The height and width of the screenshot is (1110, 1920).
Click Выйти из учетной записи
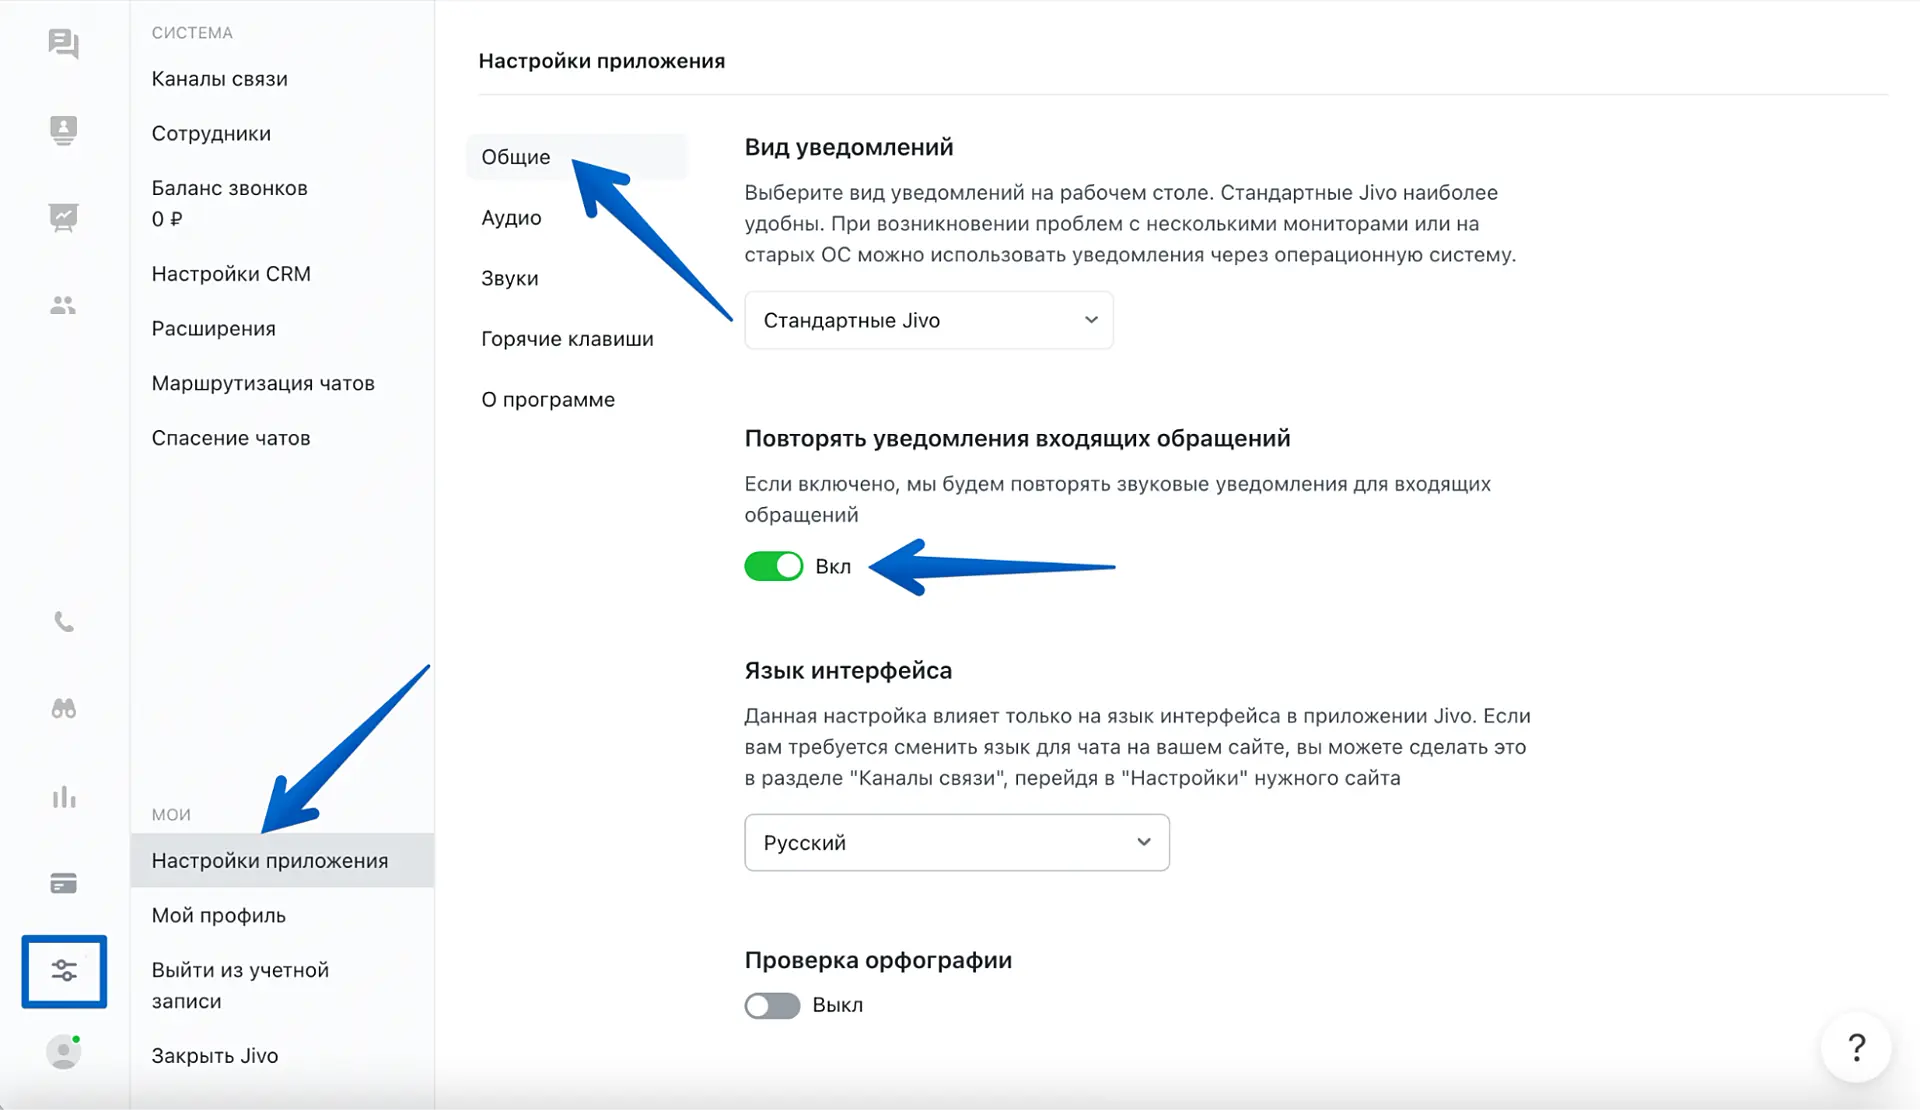tap(240, 985)
